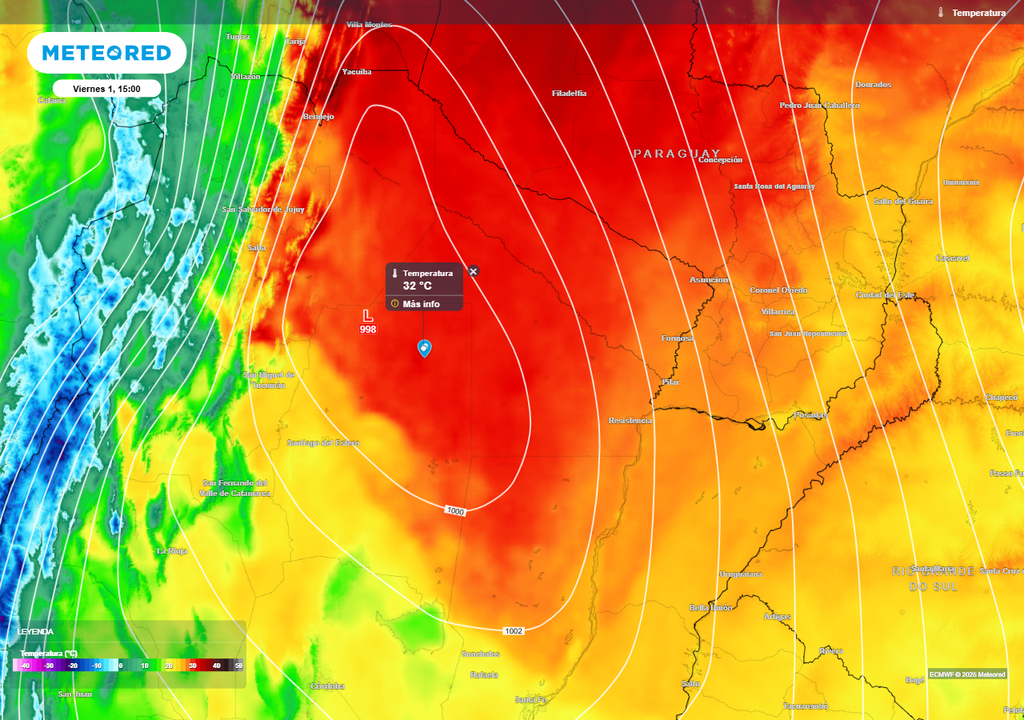Screen dimensions: 1024x720
Task: Click the -40 end of temperature legend
Action: point(25,665)
